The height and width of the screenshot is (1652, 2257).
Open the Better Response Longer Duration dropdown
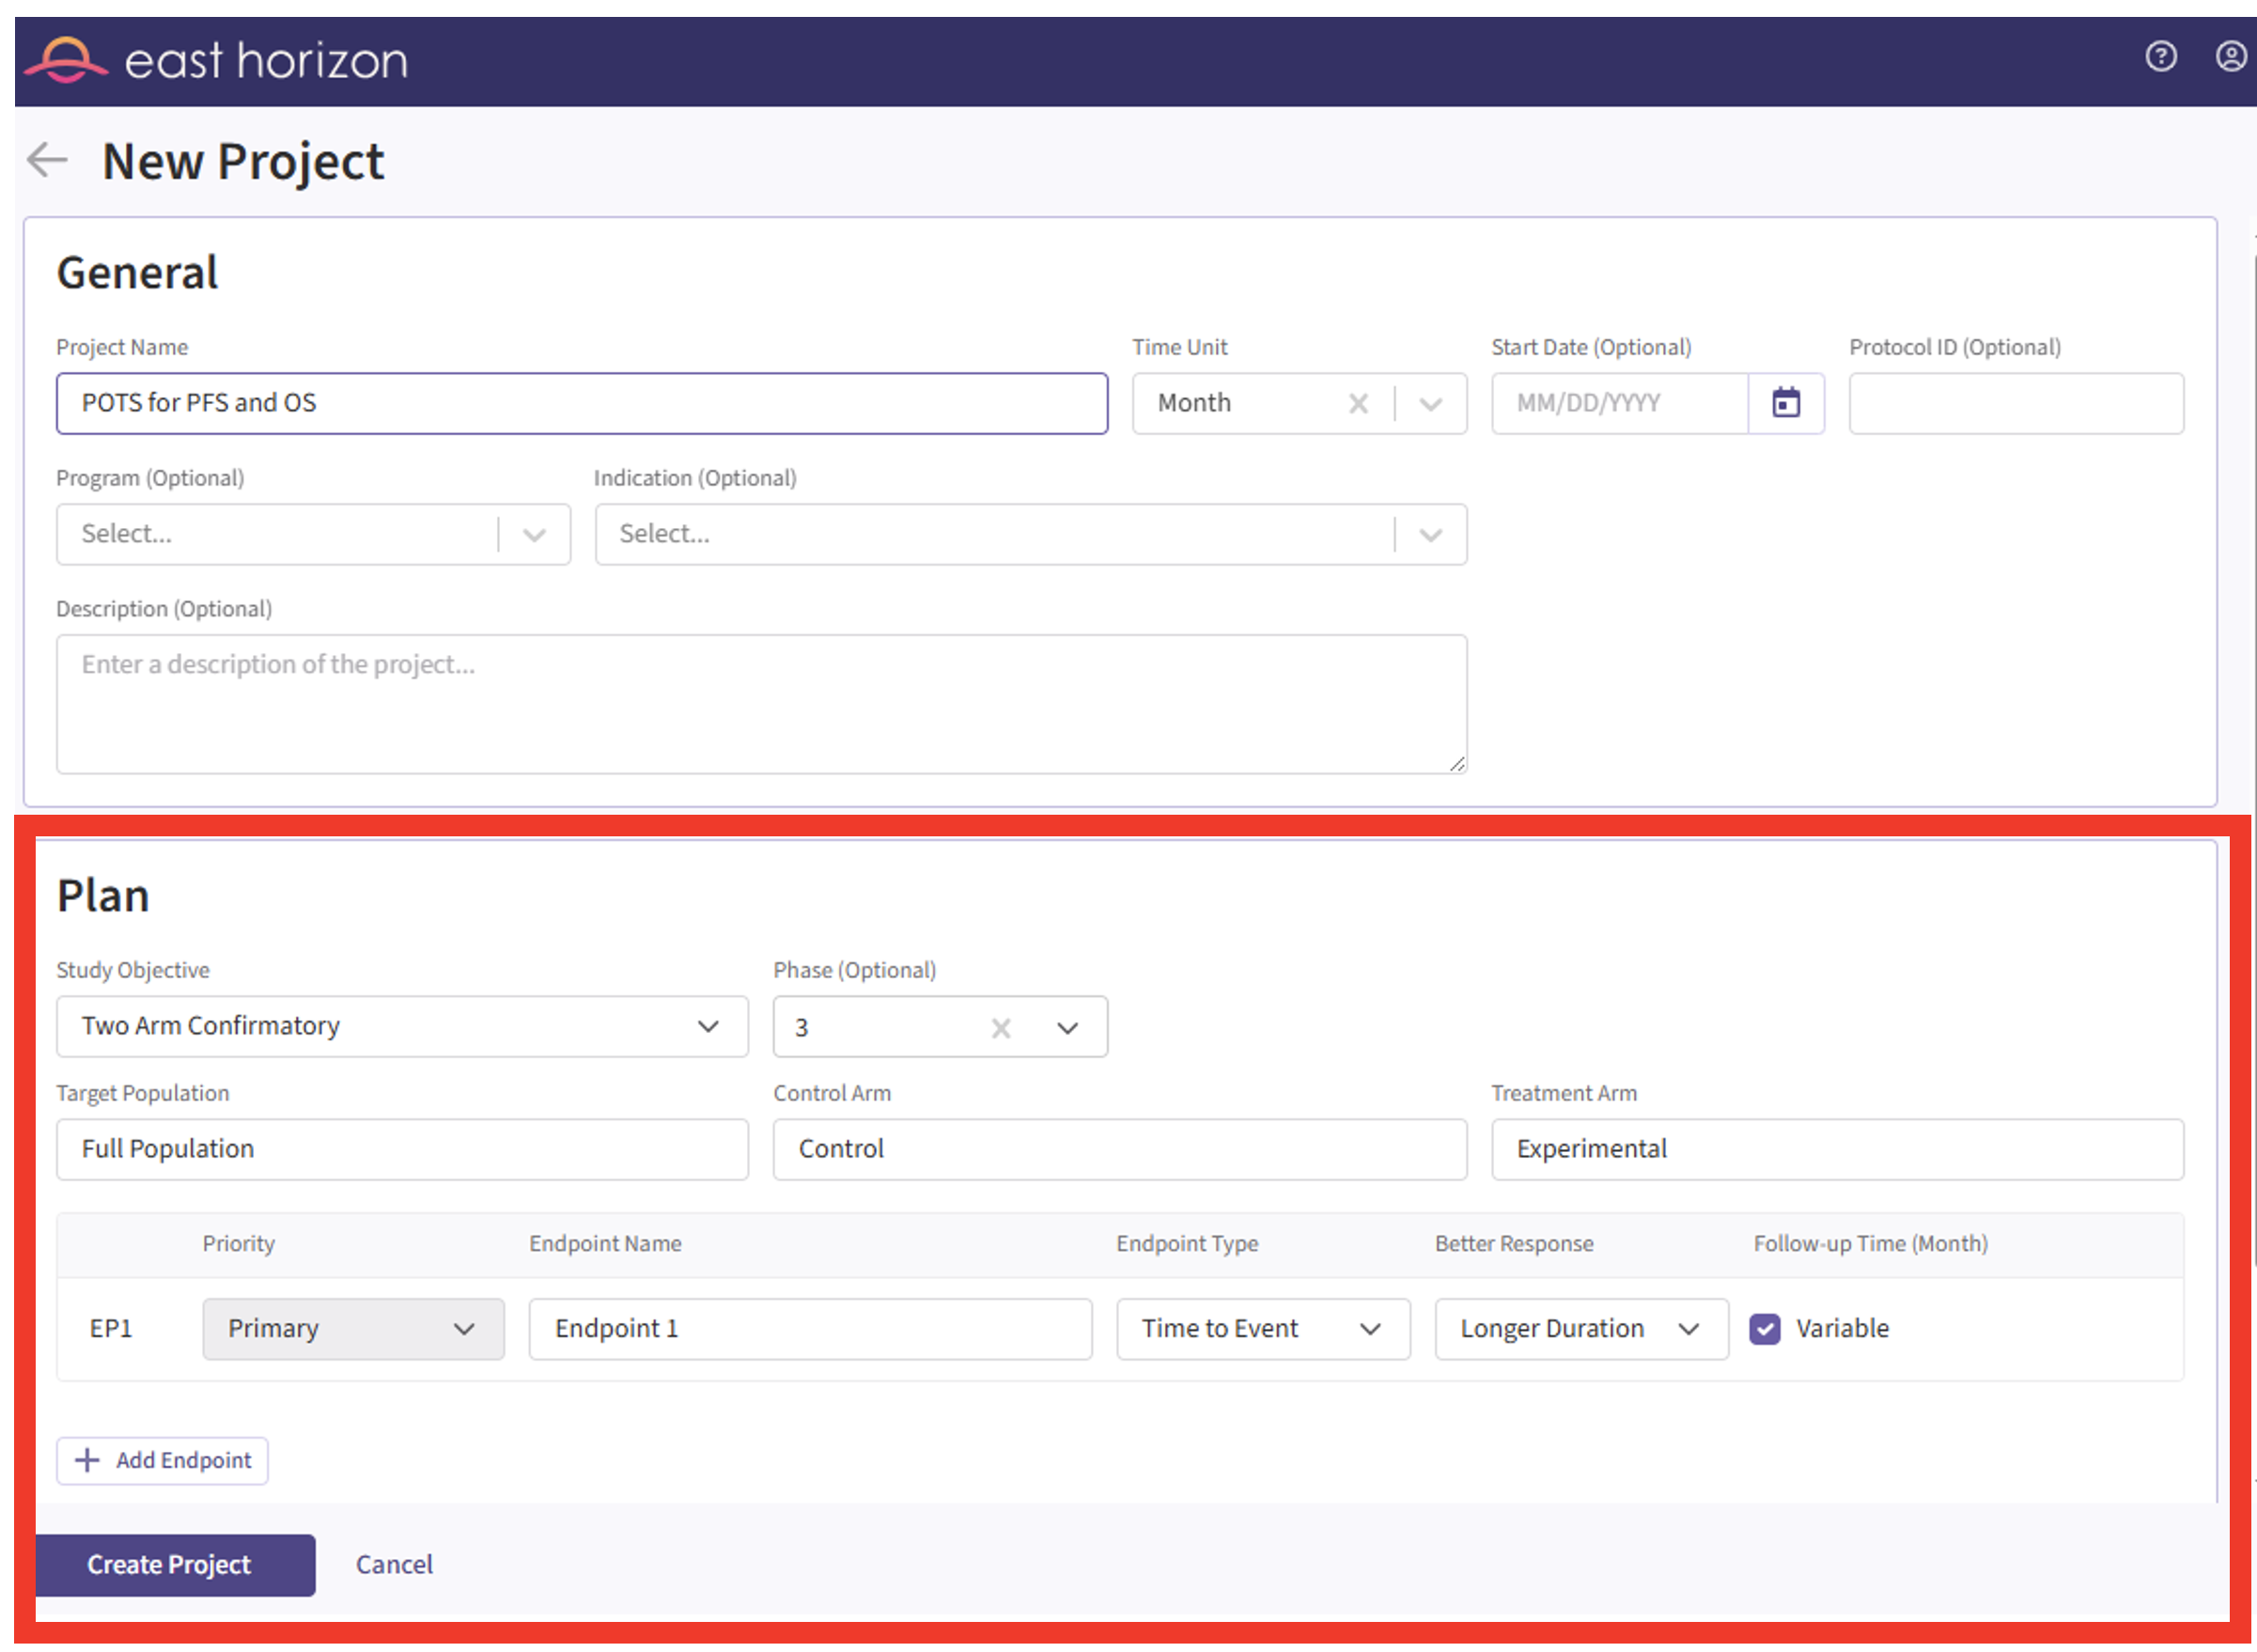(1580, 1329)
